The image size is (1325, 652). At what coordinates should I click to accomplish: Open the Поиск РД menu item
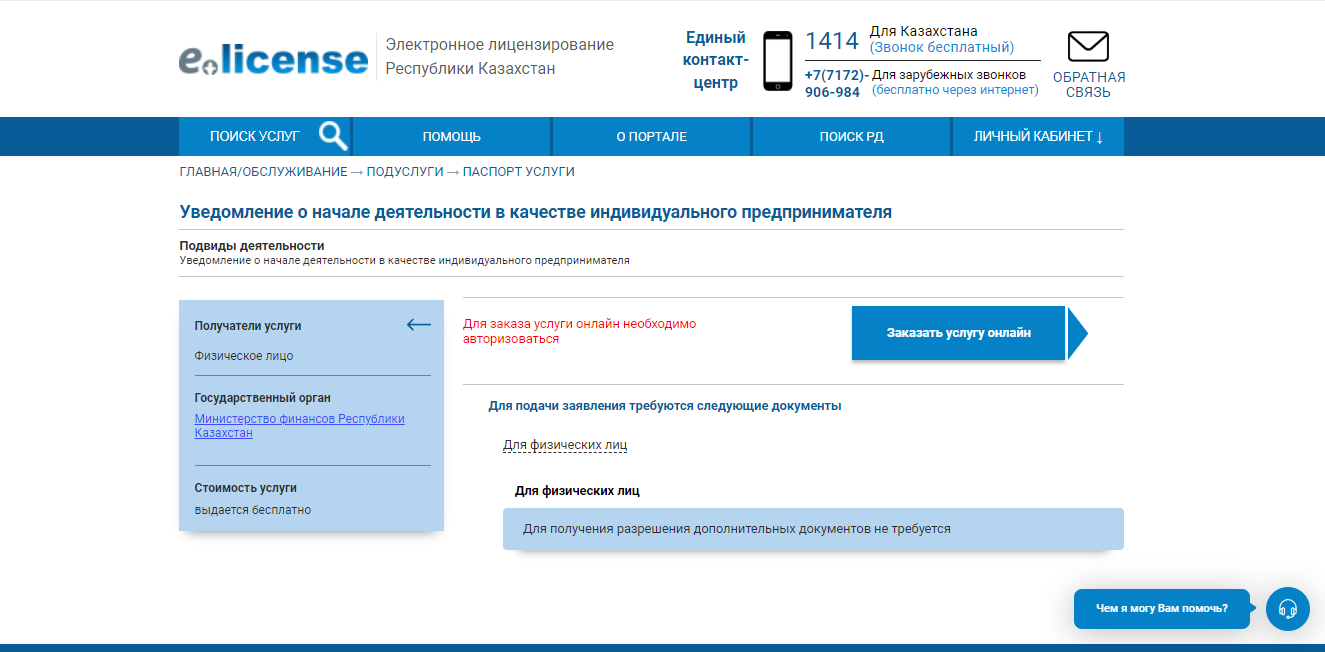pos(851,137)
